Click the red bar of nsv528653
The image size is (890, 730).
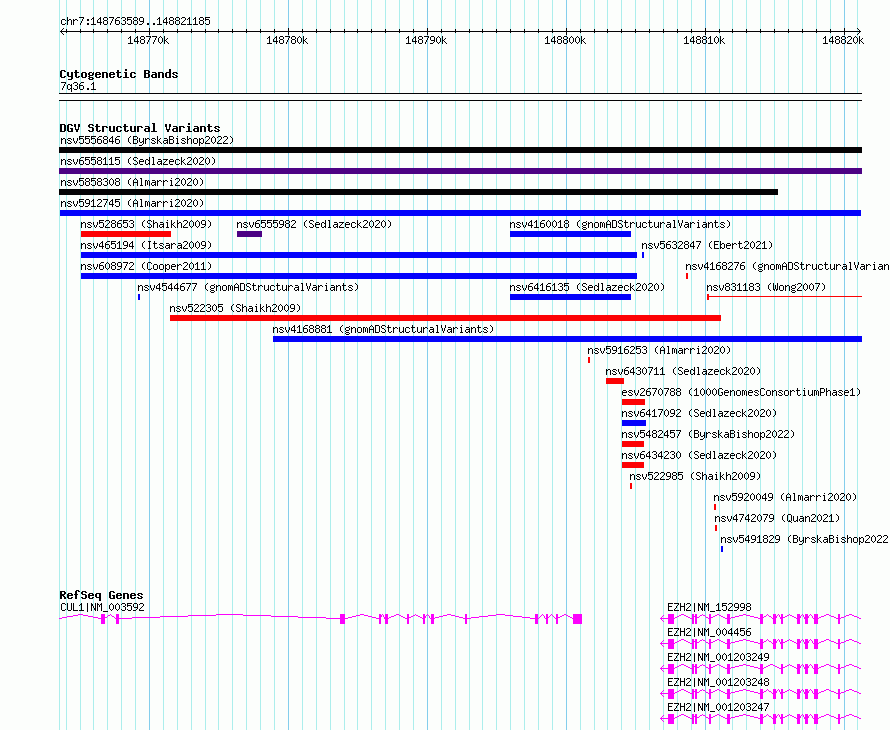point(126,234)
